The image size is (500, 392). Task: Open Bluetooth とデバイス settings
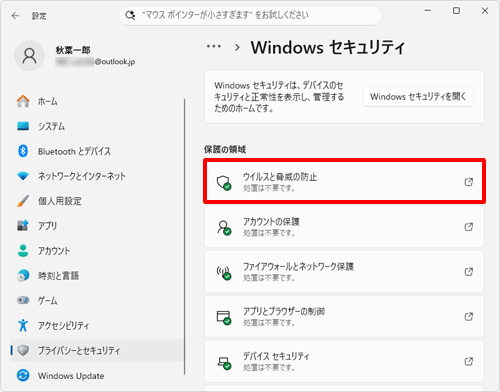pyautogui.click(x=97, y=151)
